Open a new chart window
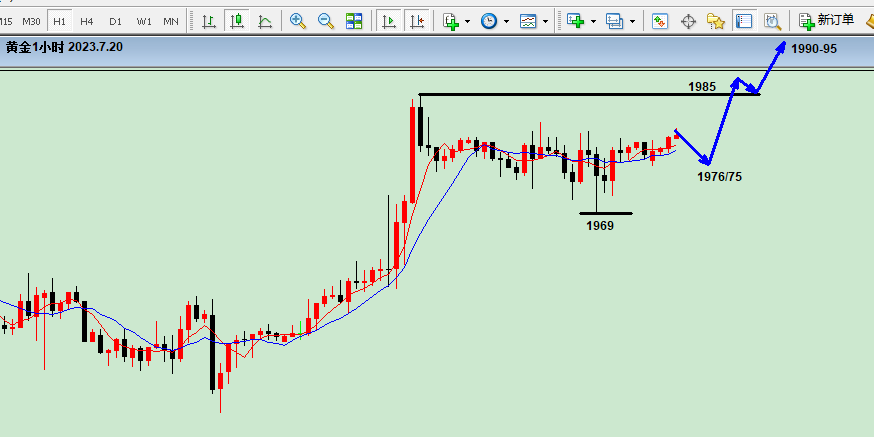The image size is (874, 437). (575, 21)
